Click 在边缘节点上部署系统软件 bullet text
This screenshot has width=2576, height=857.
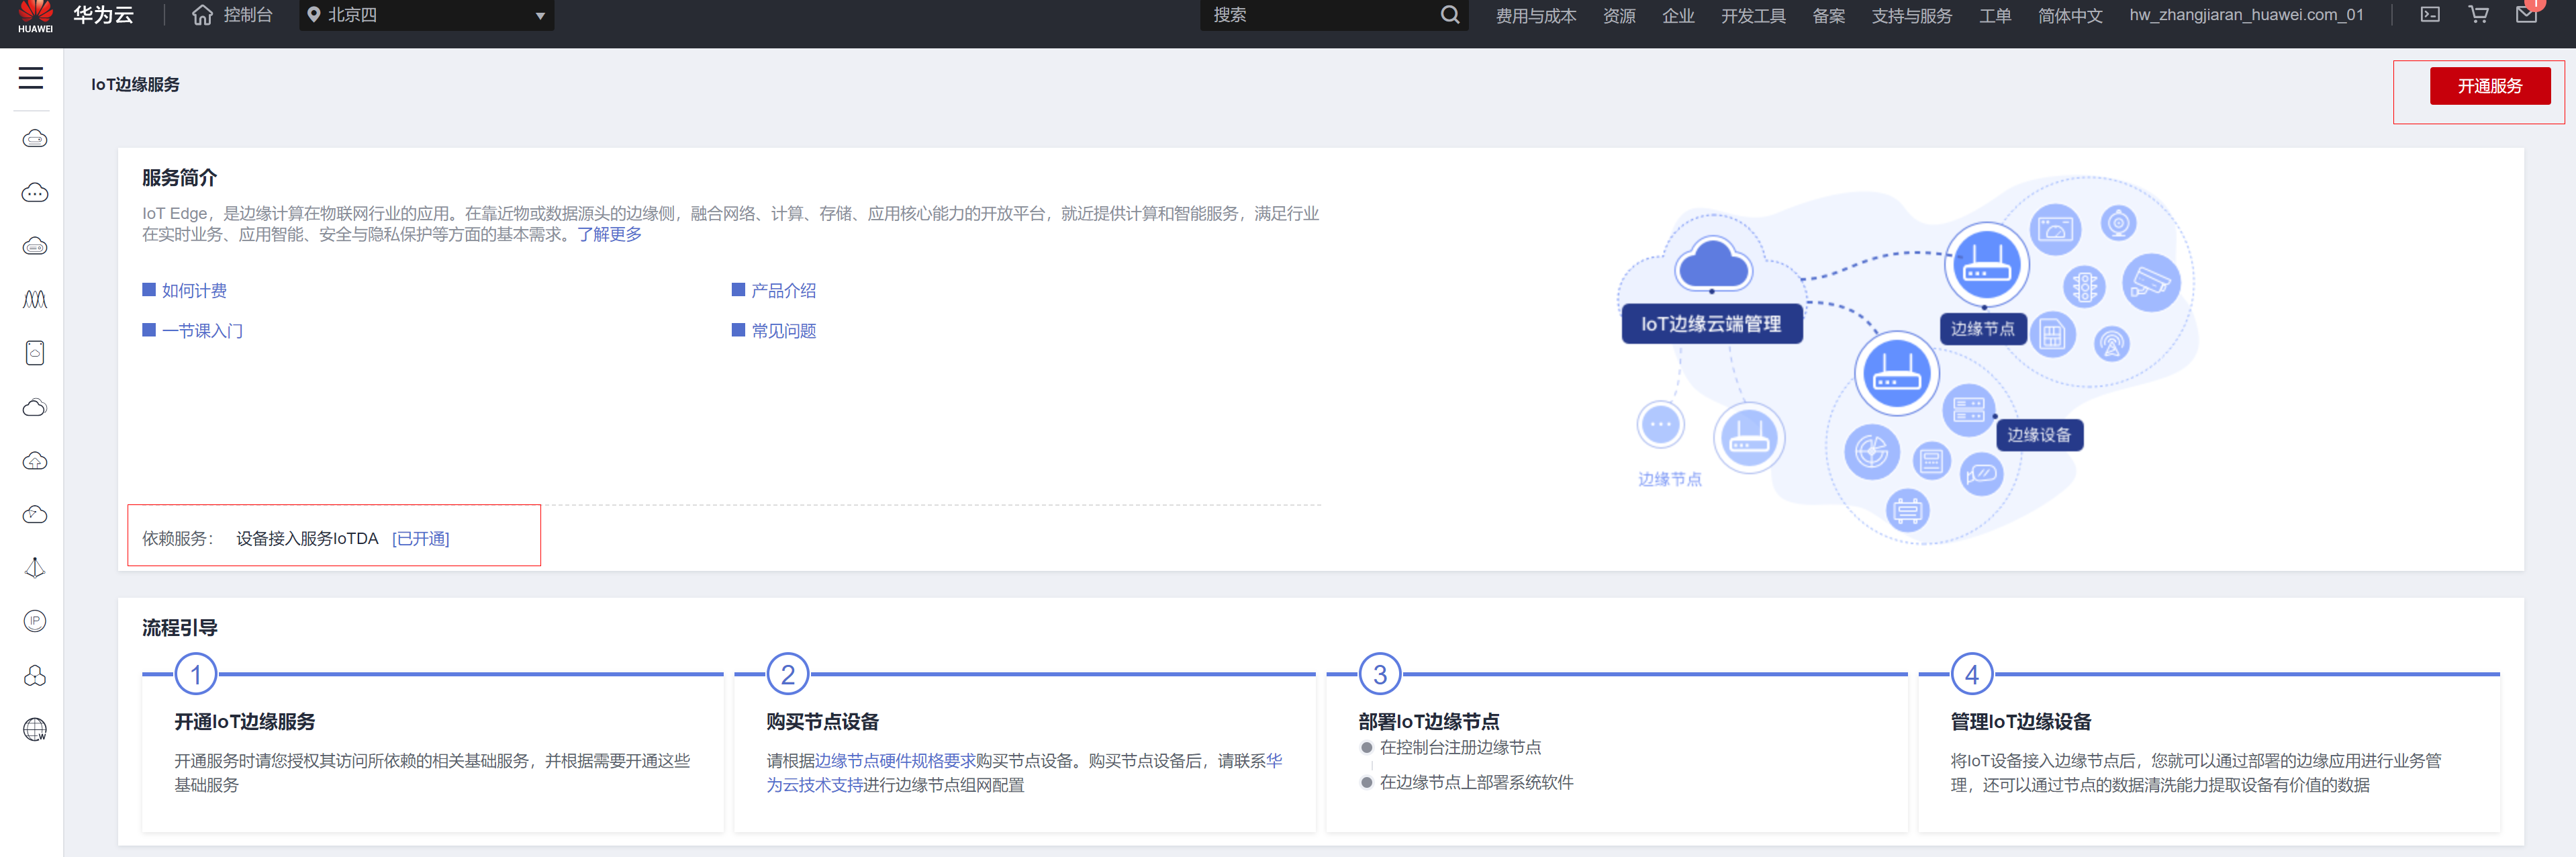(x=1476, y=782)
